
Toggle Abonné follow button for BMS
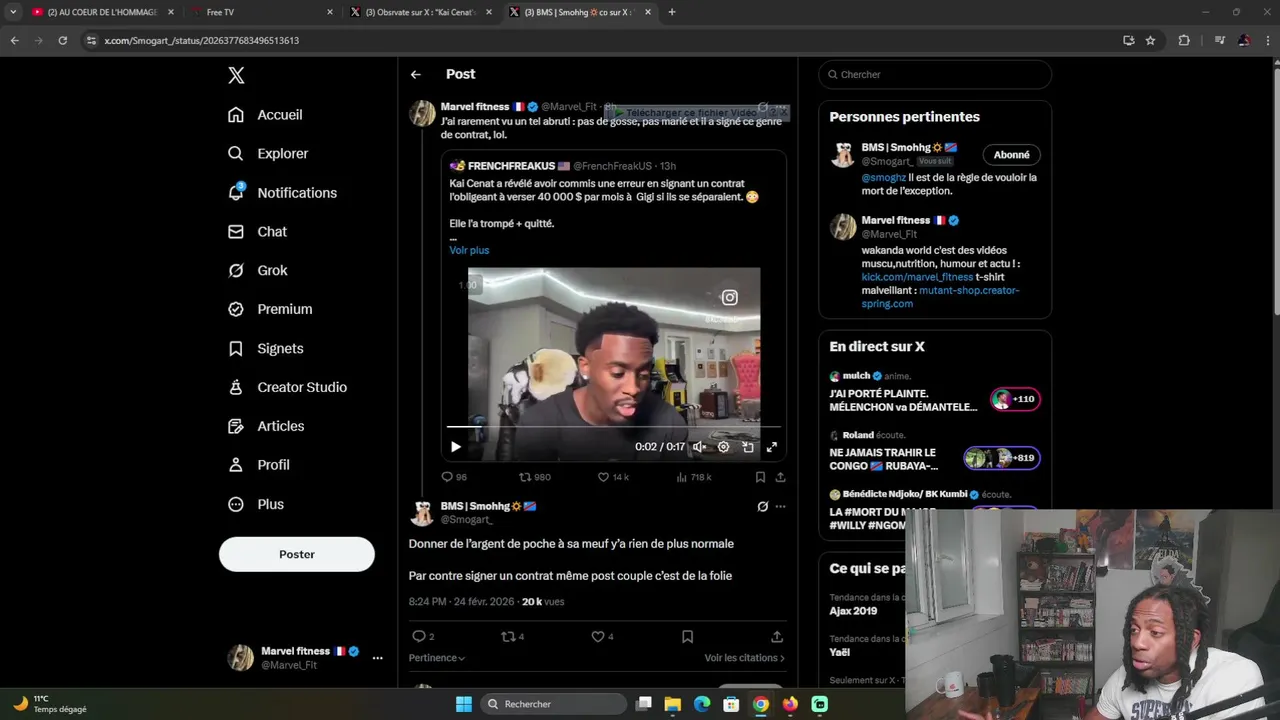pos(1011,155)
